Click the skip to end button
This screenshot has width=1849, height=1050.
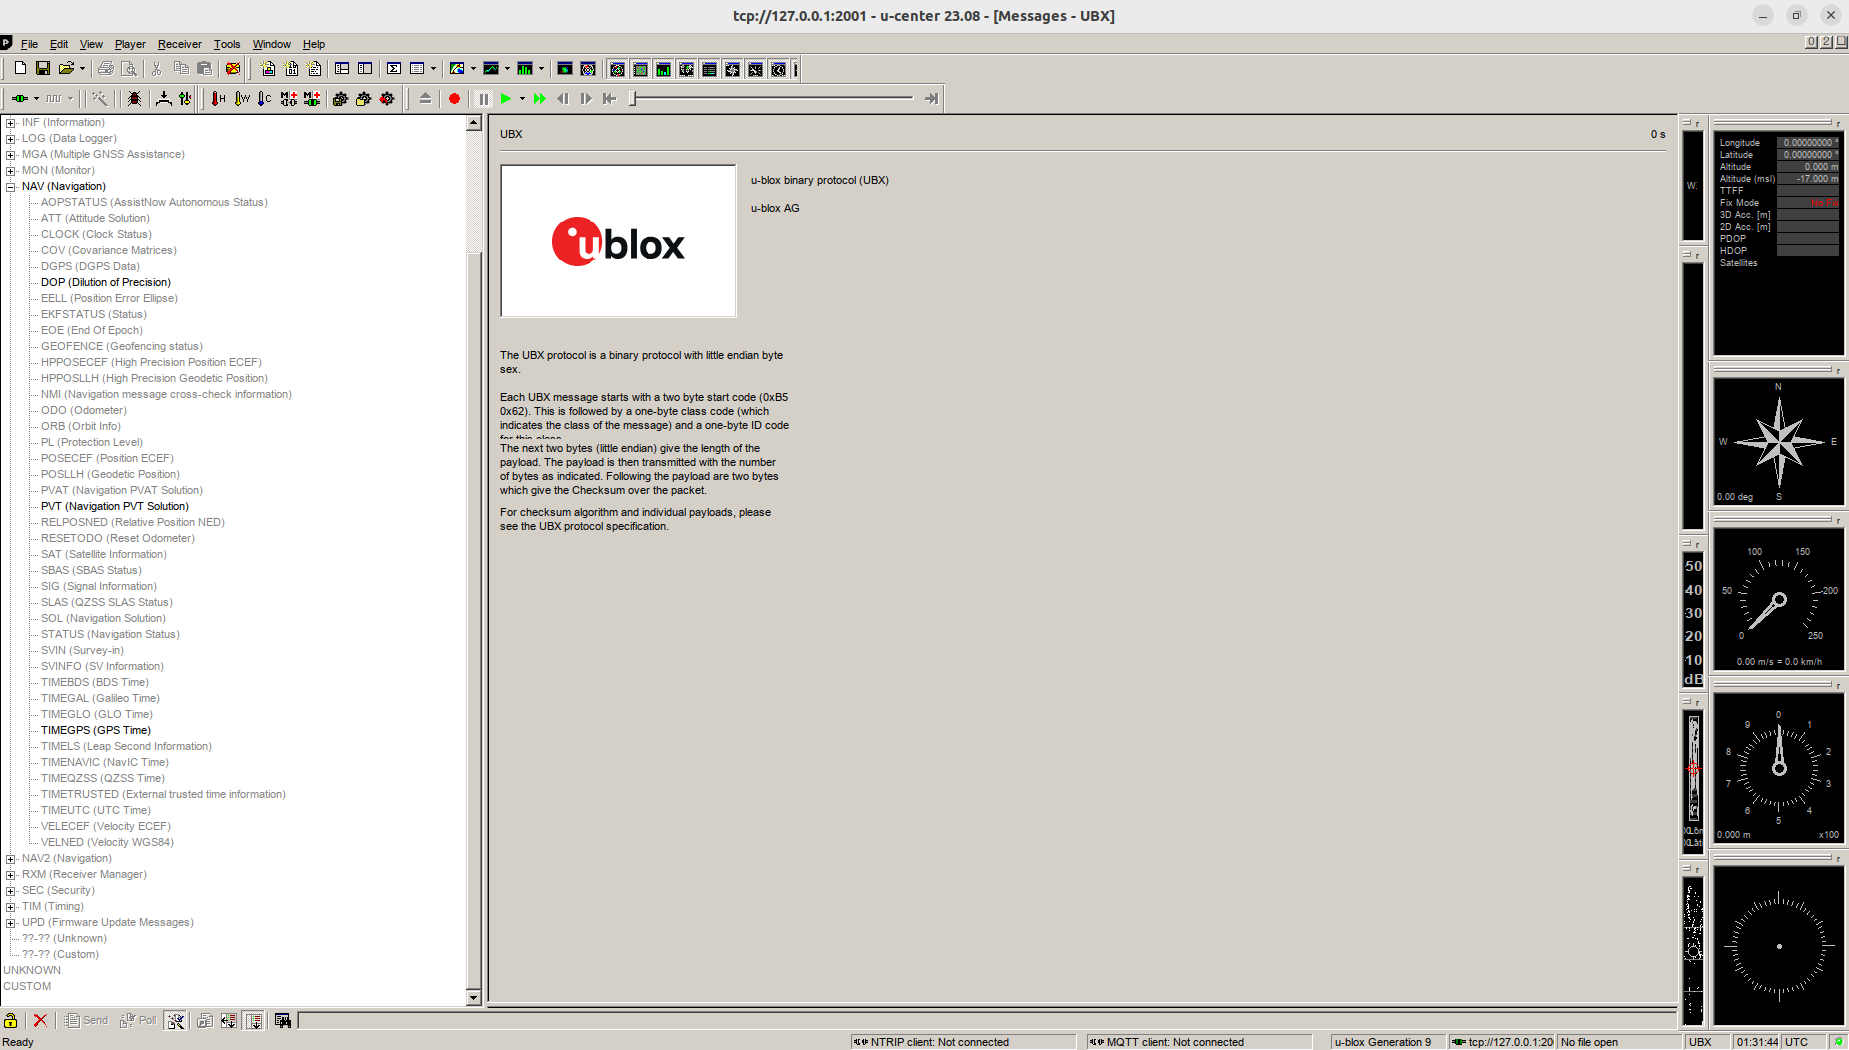pos(931,98)
